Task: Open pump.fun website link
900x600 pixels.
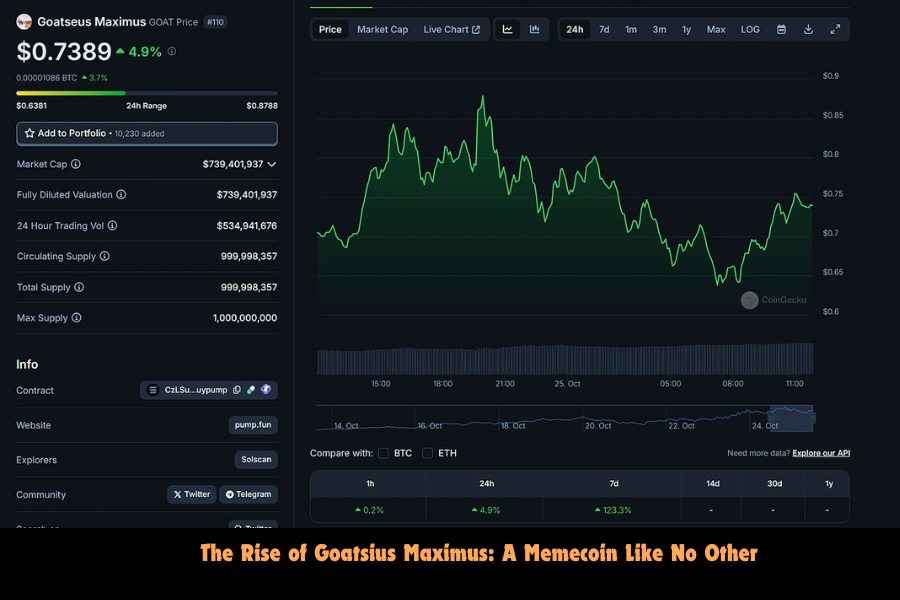Action: click(253, 425)
